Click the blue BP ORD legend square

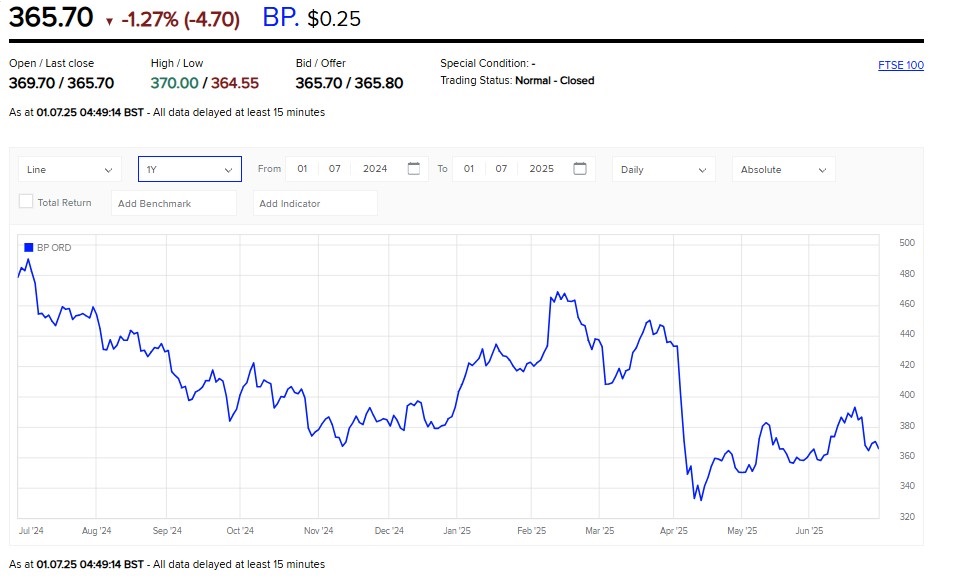click(x=28, y=247)
